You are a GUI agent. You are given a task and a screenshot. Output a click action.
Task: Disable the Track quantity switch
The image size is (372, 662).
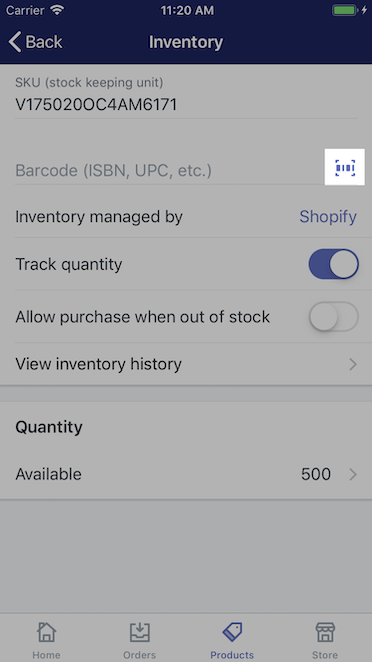[334, 264]
